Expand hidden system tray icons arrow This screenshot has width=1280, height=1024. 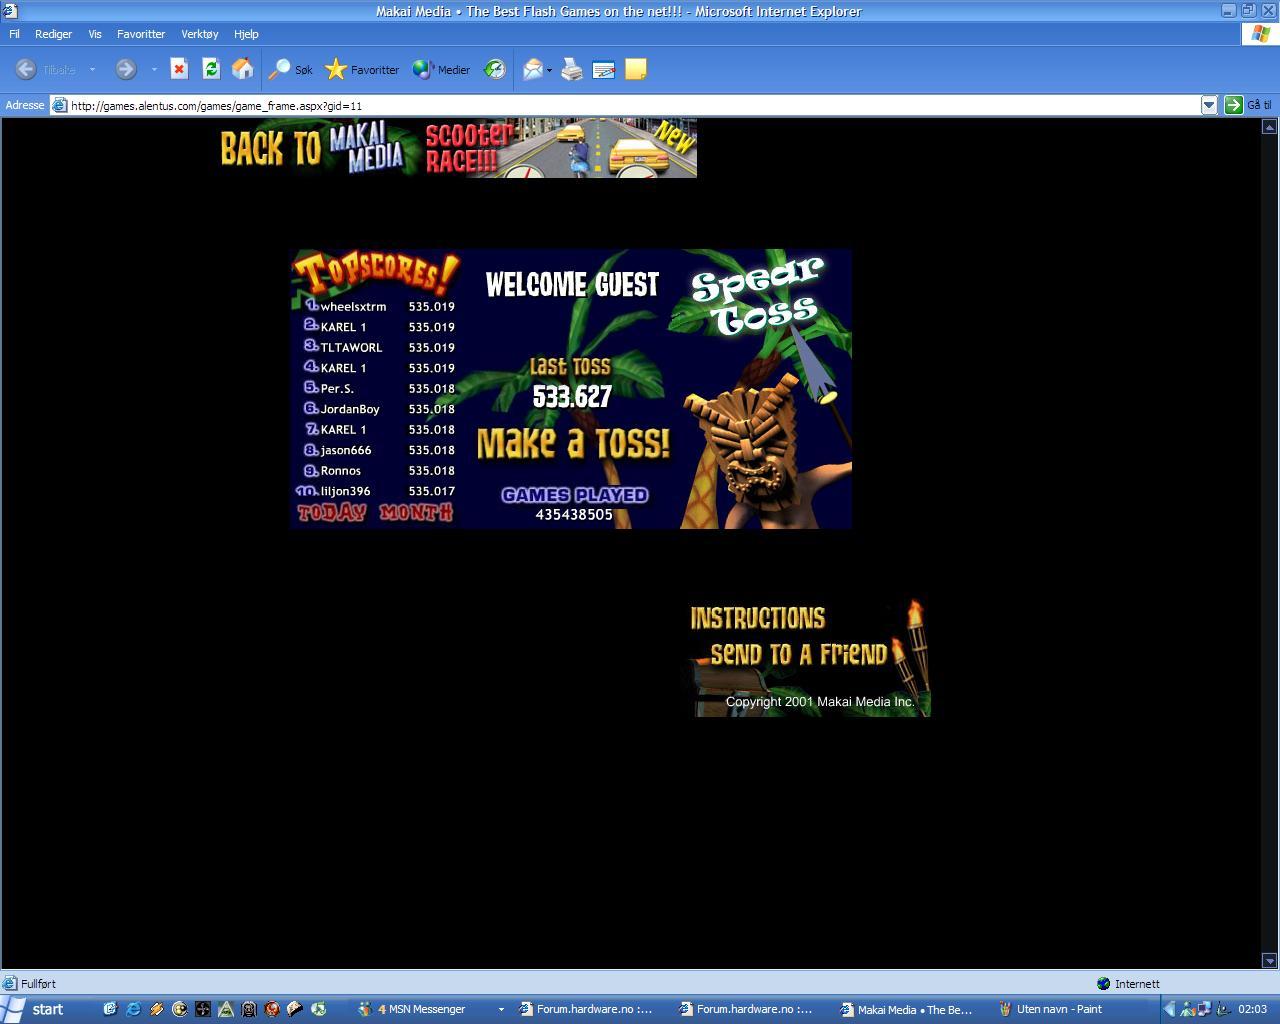point(1168,1009)
